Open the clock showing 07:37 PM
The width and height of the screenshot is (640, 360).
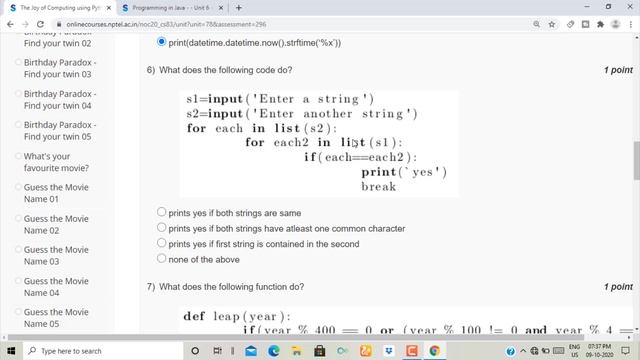[x=600, y=351]
